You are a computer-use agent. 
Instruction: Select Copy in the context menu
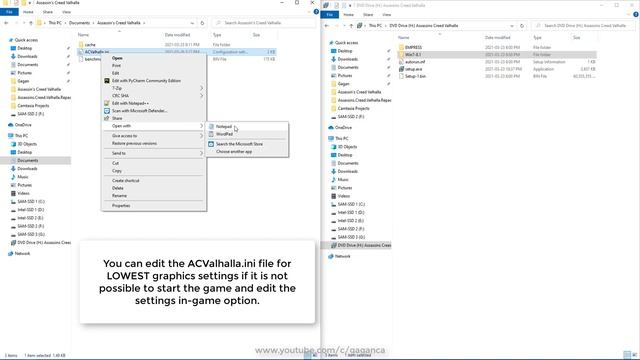point(117,171)
